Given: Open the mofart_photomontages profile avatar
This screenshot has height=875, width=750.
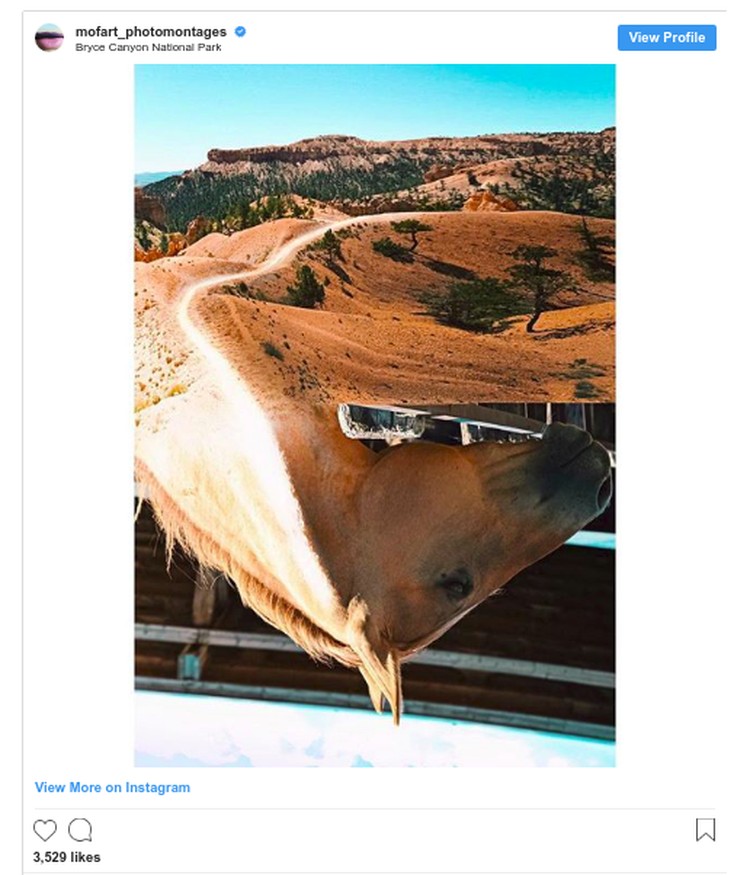Looking at the screenshot, I should [x=49, y=37].
